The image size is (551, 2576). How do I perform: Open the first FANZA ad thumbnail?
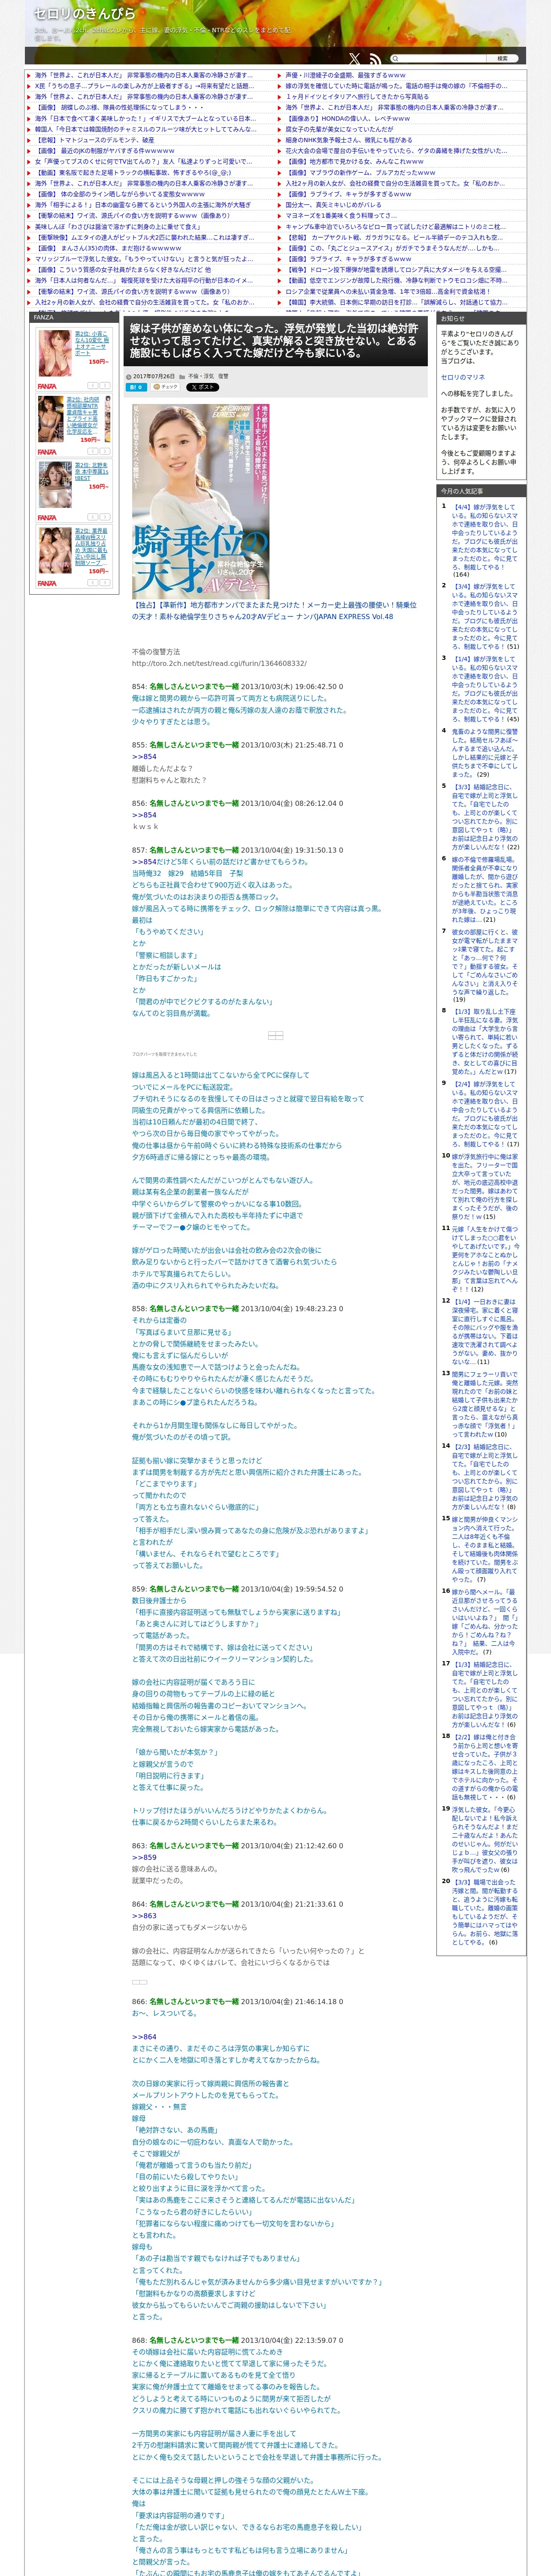54,353
